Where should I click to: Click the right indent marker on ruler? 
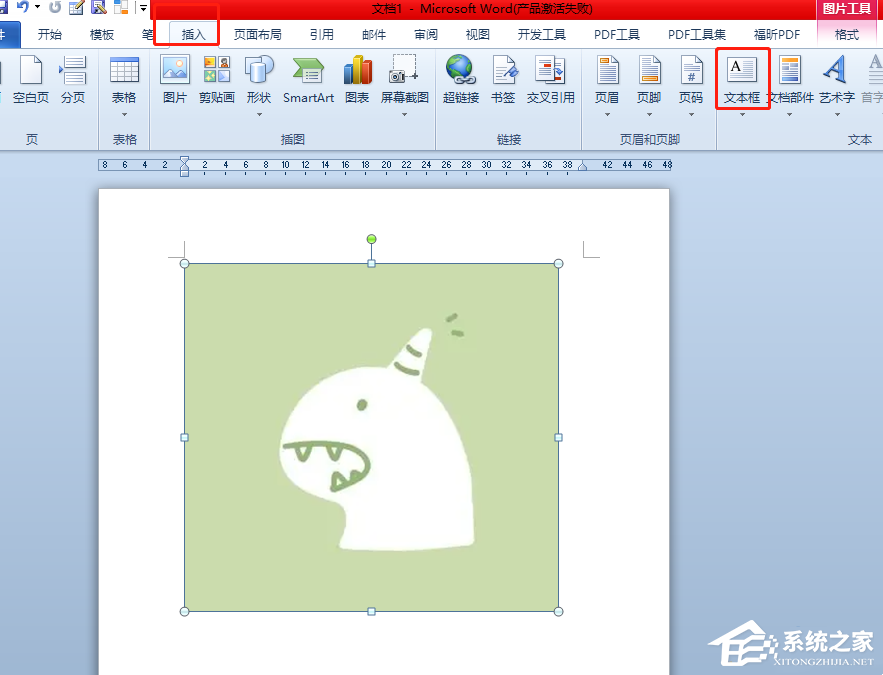(583, 166)
